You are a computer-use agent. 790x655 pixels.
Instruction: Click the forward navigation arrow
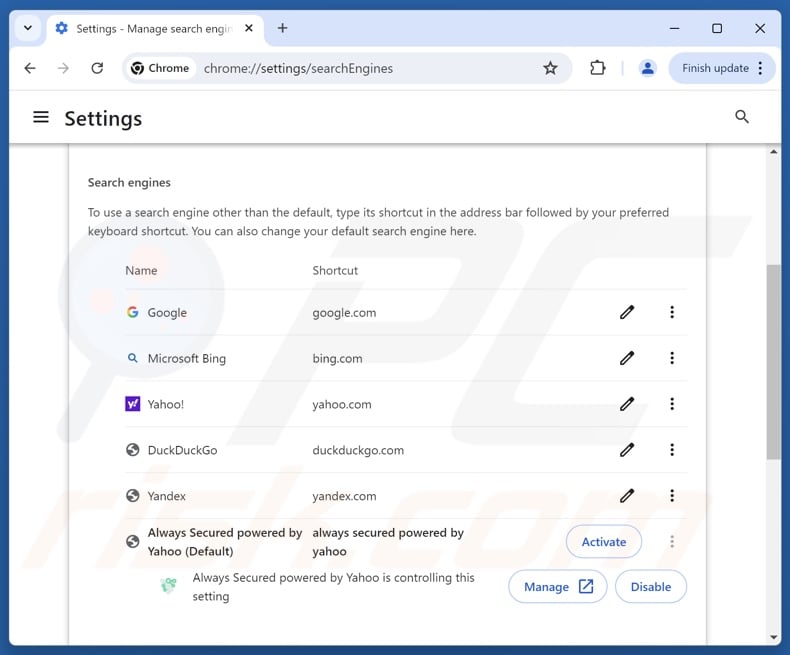tap(63, 68)
